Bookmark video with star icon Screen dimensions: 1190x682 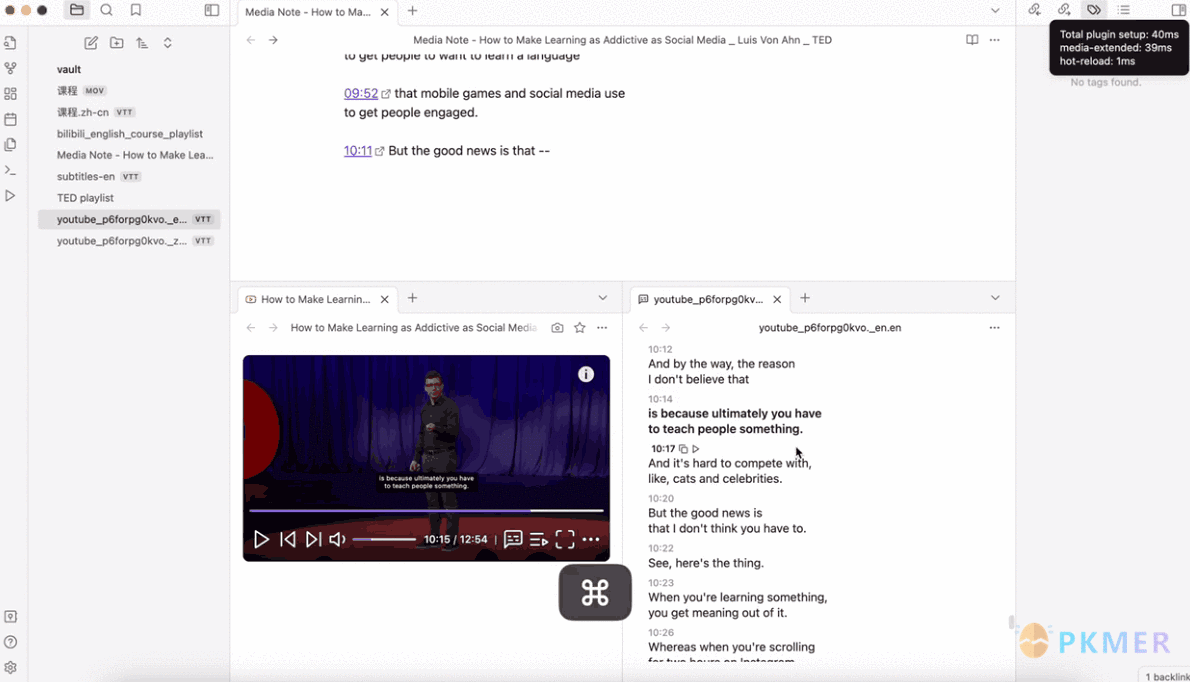tap(580, 328)
